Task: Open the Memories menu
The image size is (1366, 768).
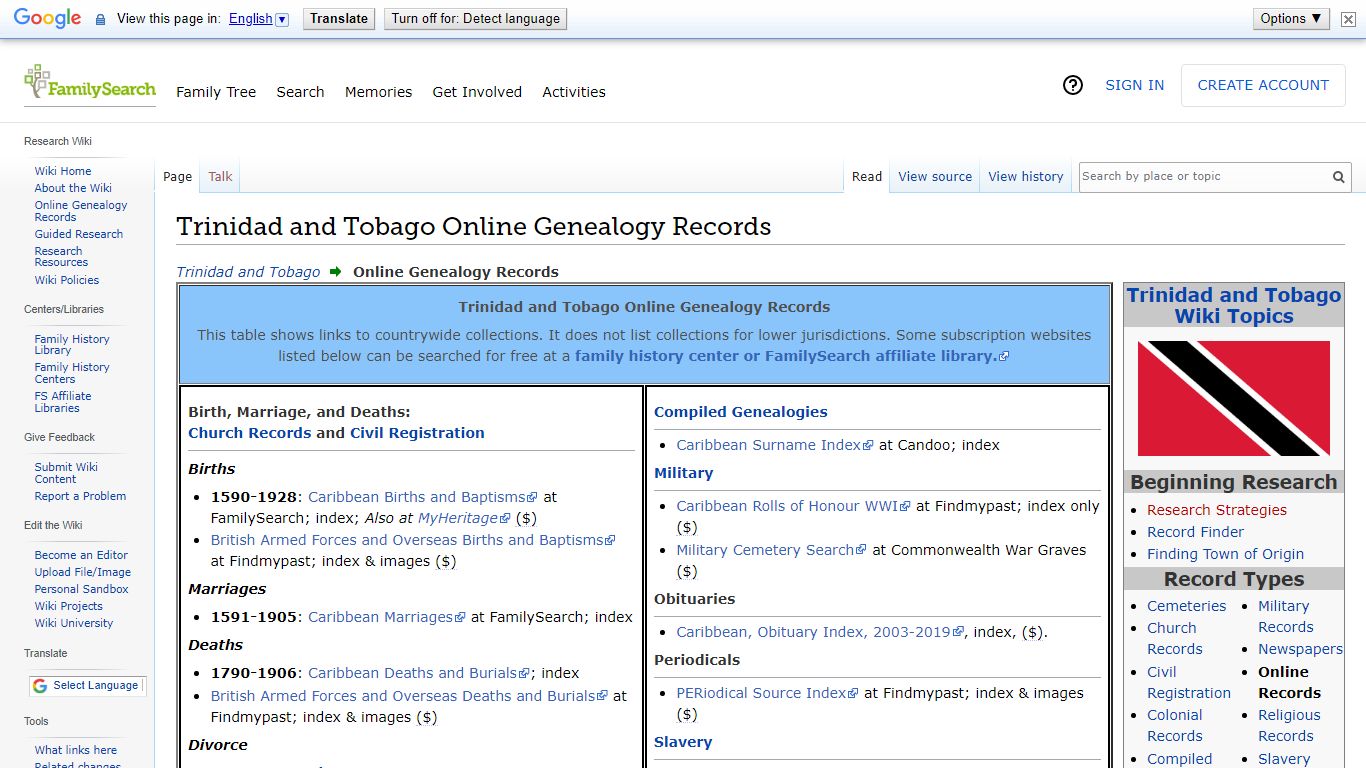Action: pyautogui.click(x=378, y=92)
